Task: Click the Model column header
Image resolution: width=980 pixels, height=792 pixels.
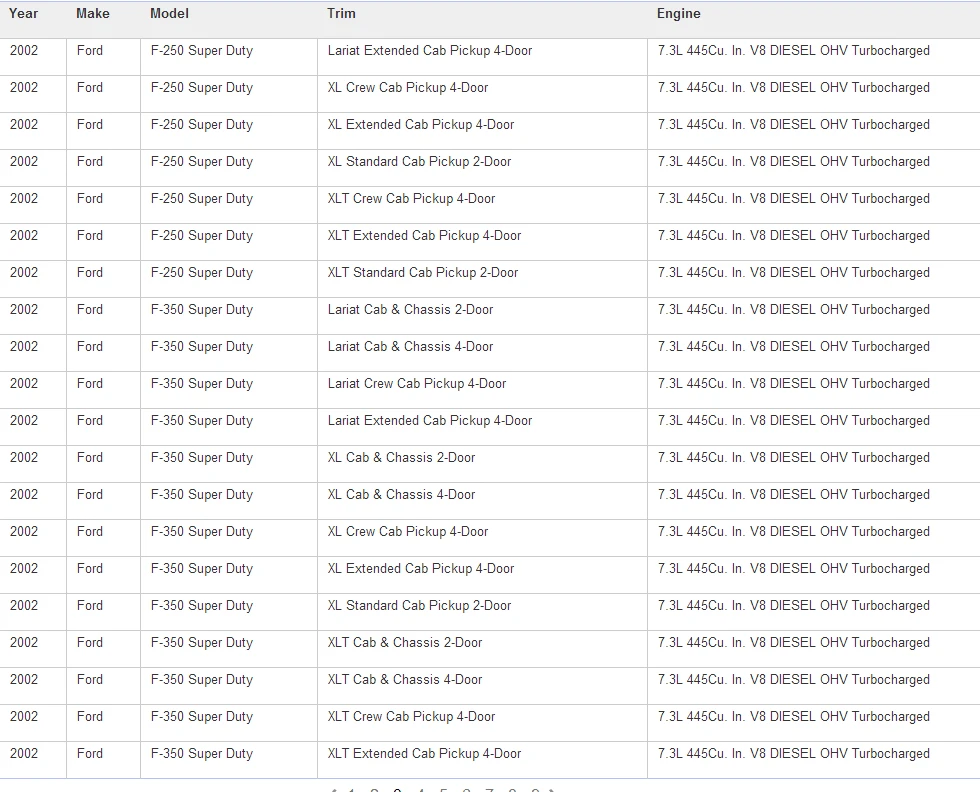Action: [x=169, y=14]
